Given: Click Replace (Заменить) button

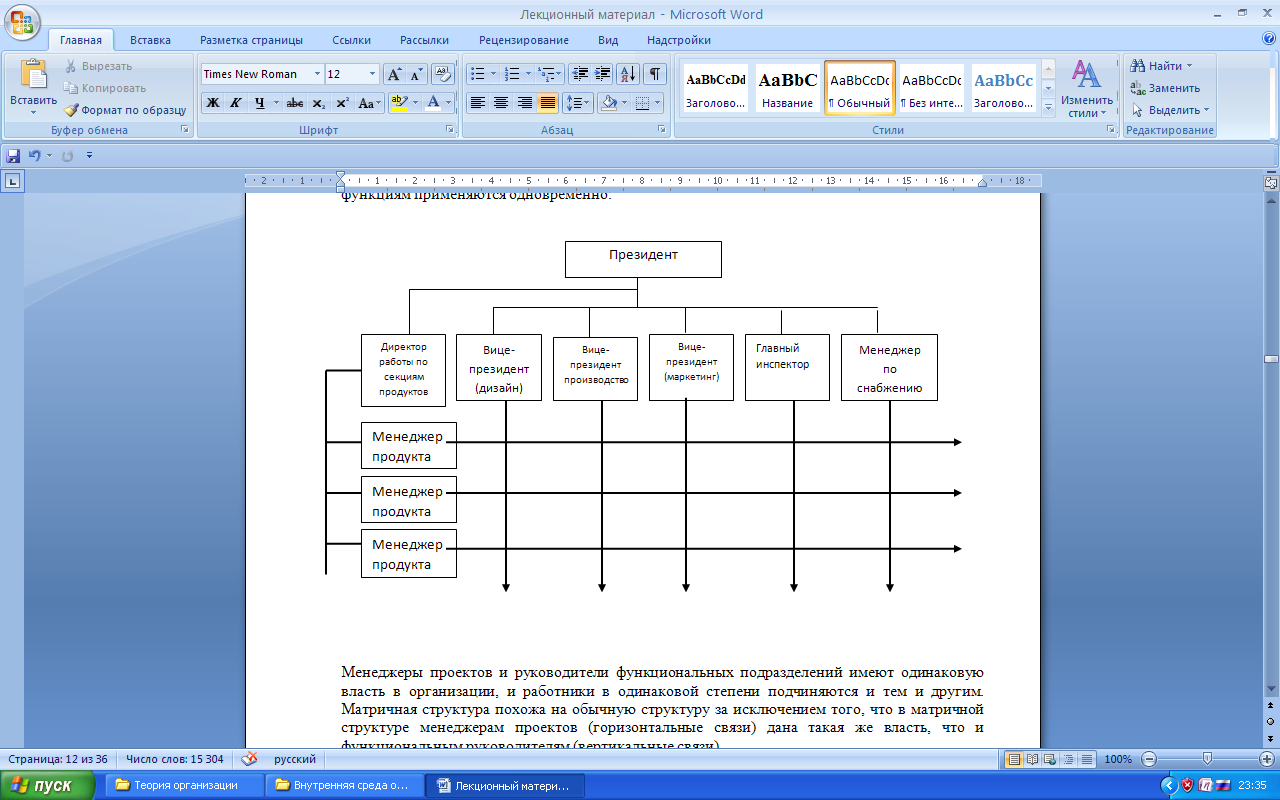Looking at the screenshot, I should [1165, 88].
